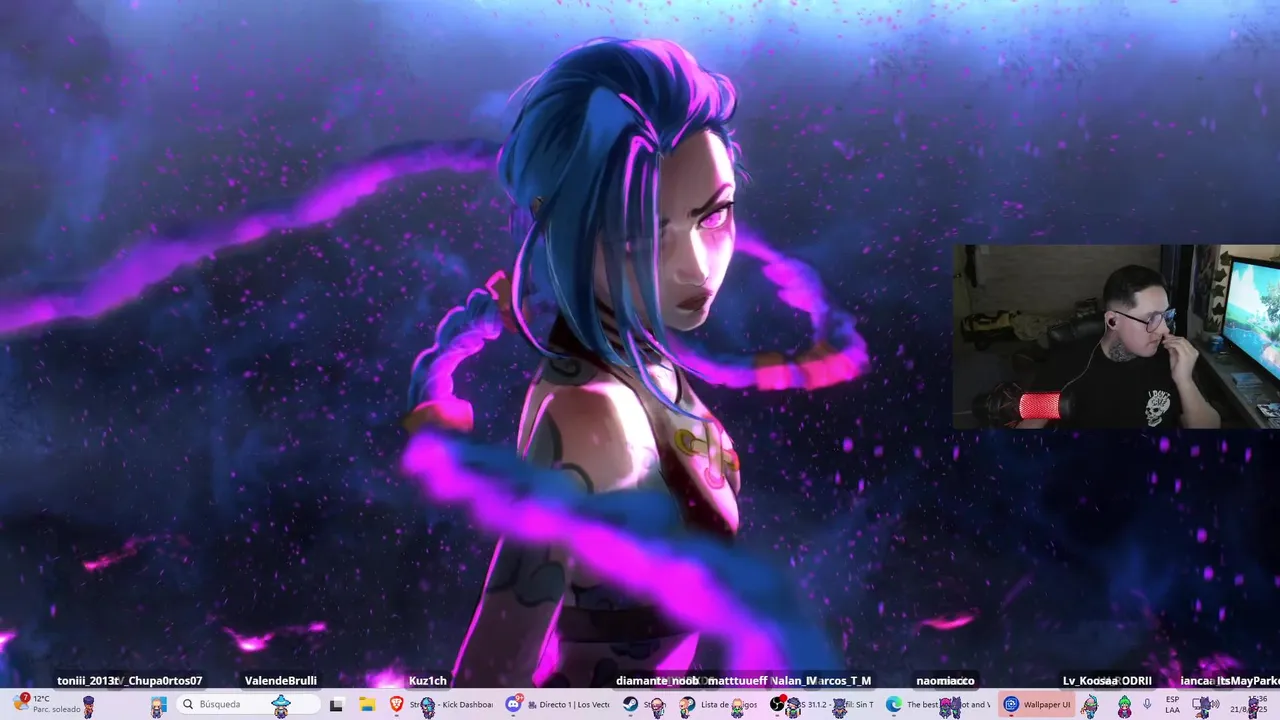Open File Explorer from the taskbar
Image resolution: width=1280 pixels, height=720 pixels.
click(367, 704)
